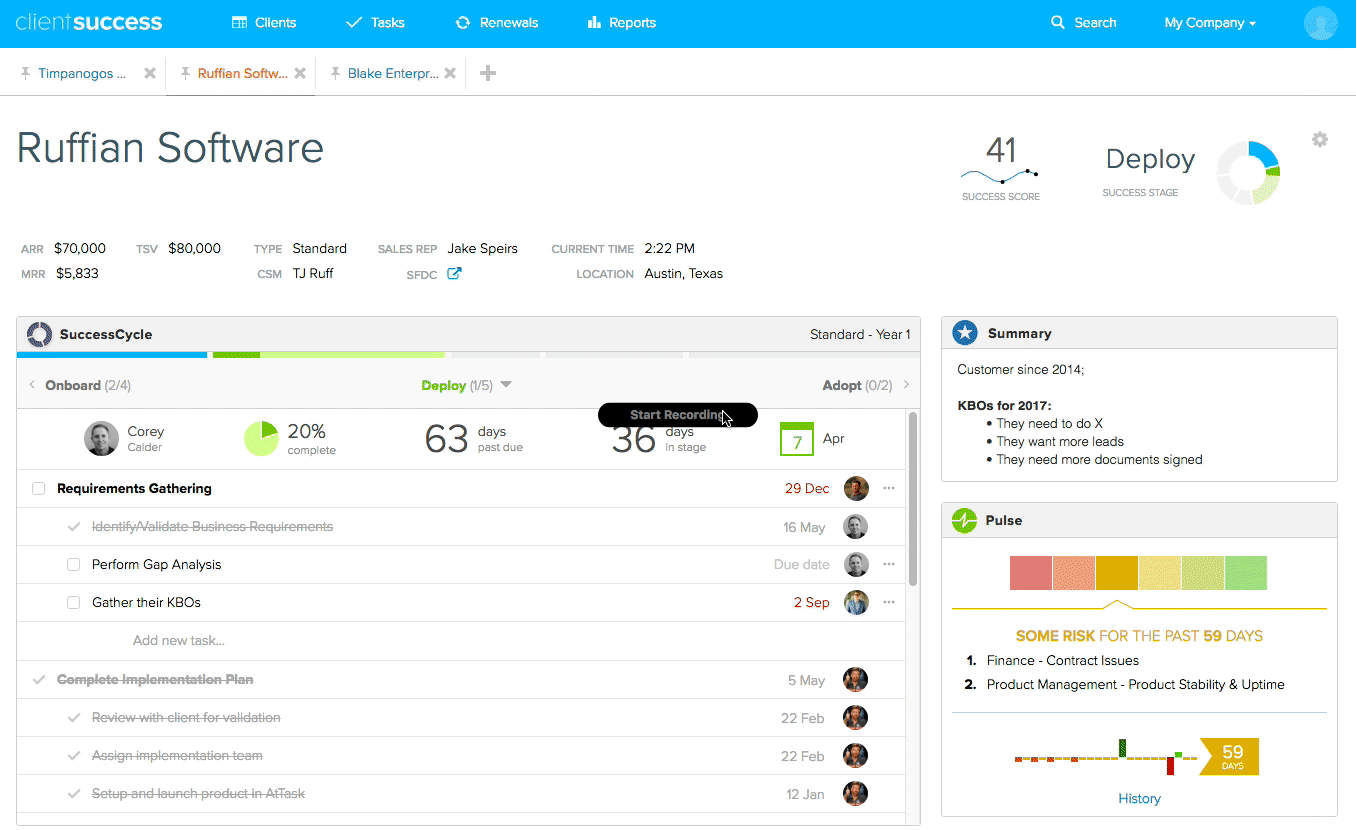1356x830 pixels.
Task: Open the settings gear icon
Action: [1320, 140]
